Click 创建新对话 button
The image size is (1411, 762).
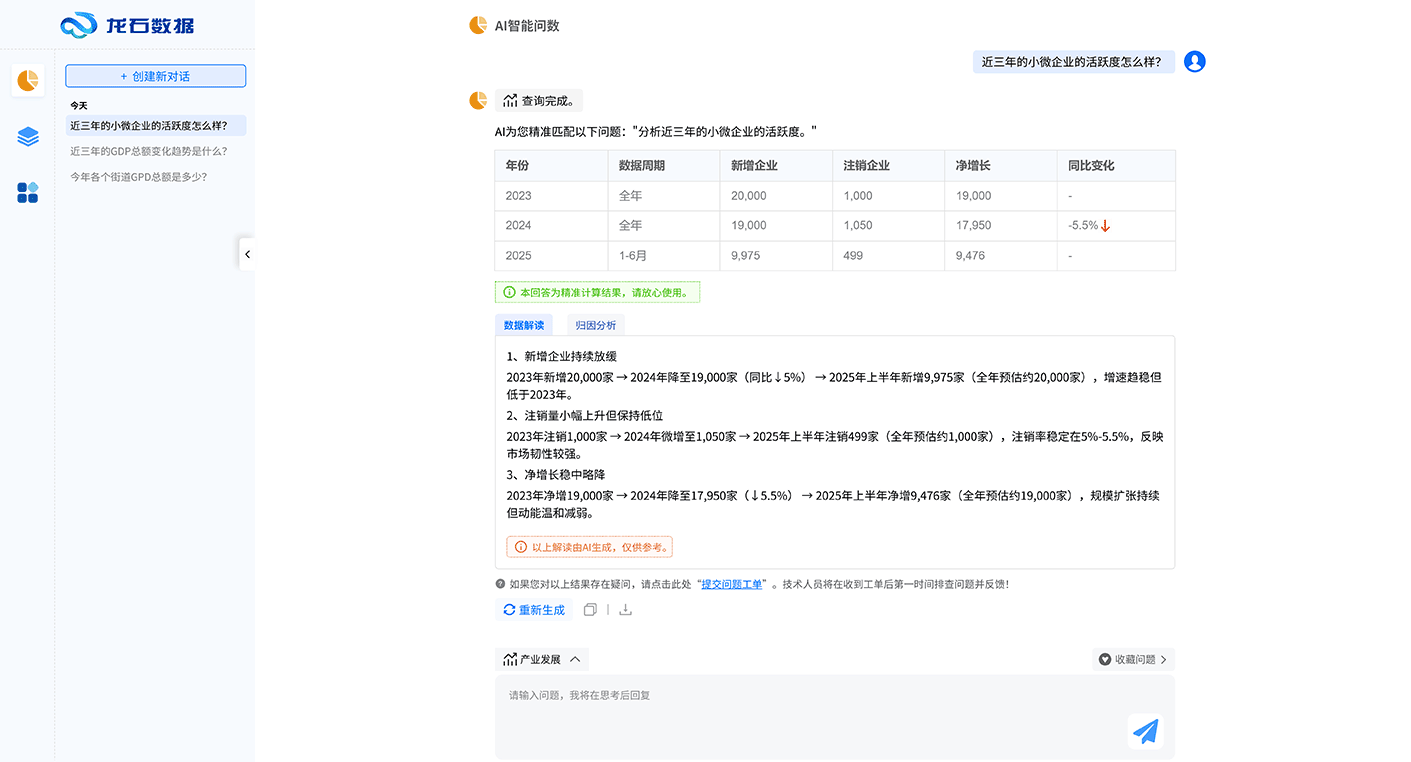click(156, 76)
